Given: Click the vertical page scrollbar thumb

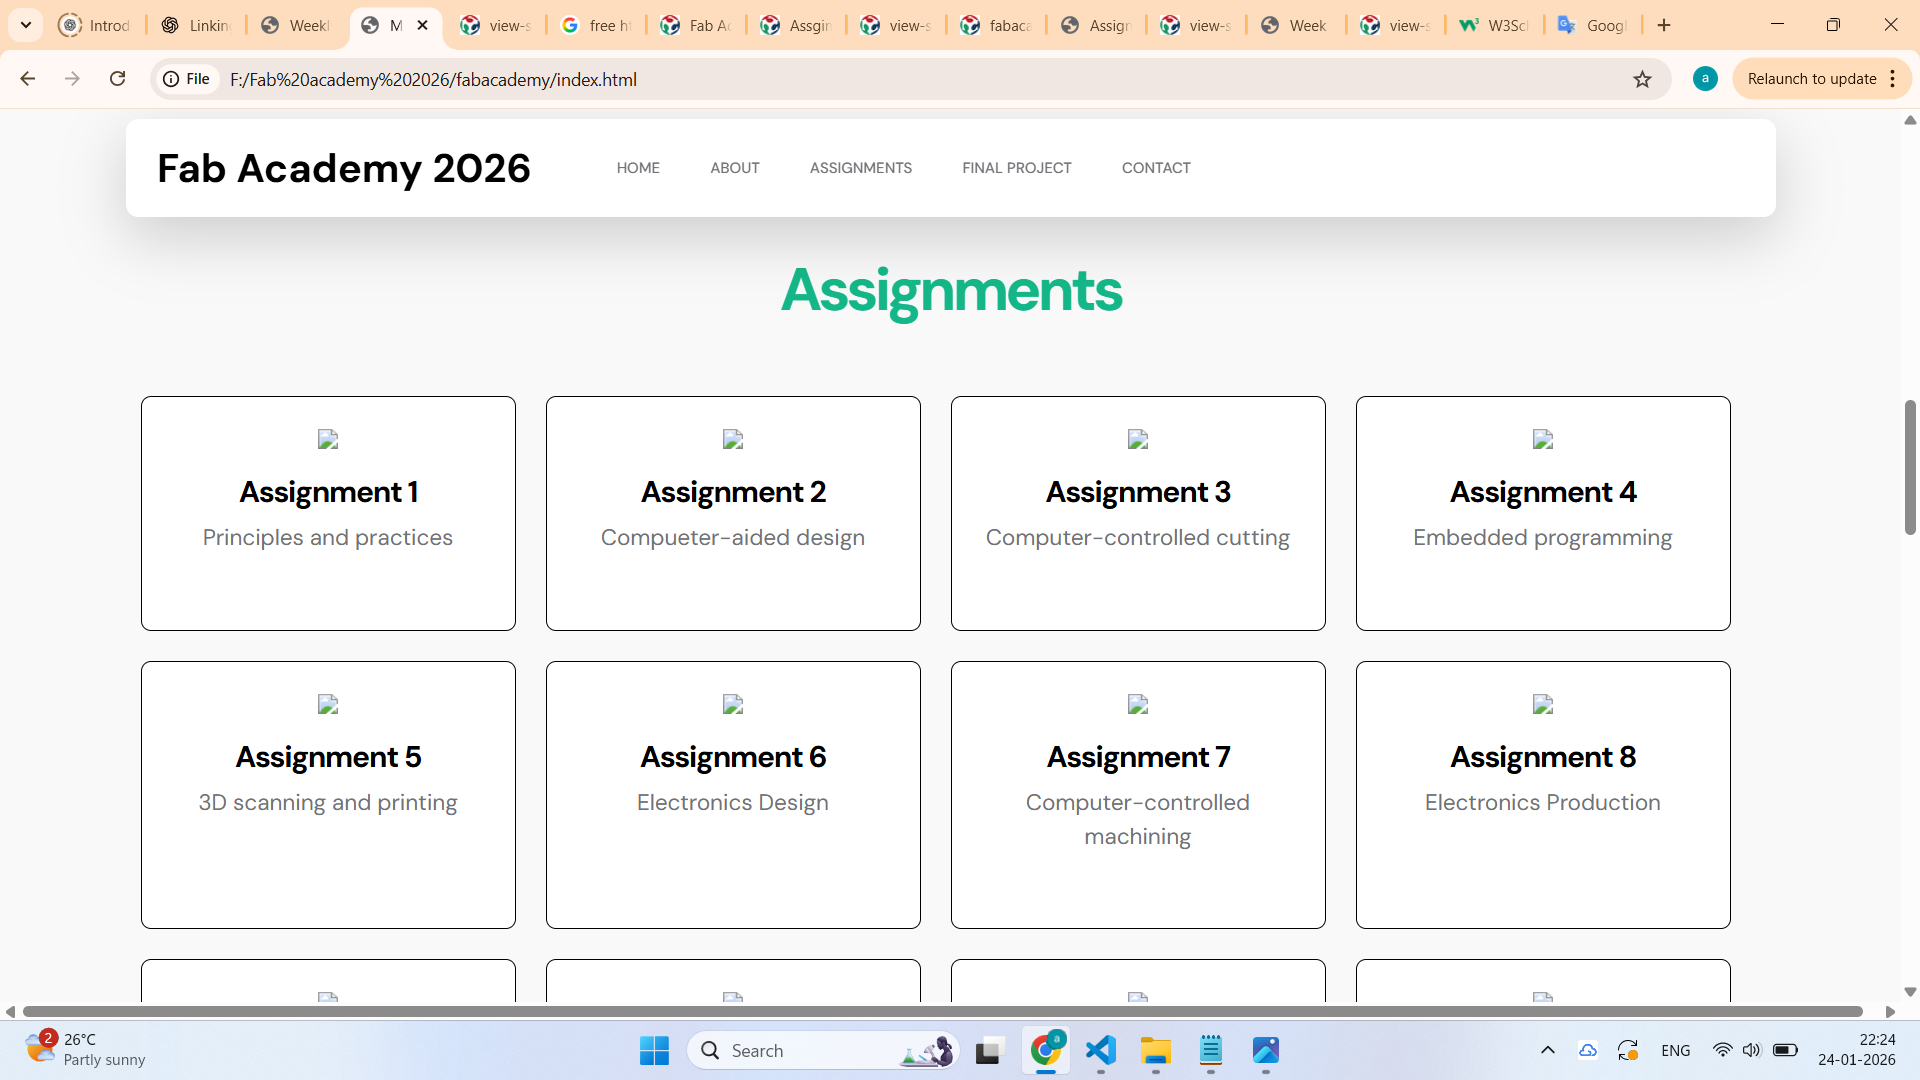Looking at the screenshot, I should 1910,467.
